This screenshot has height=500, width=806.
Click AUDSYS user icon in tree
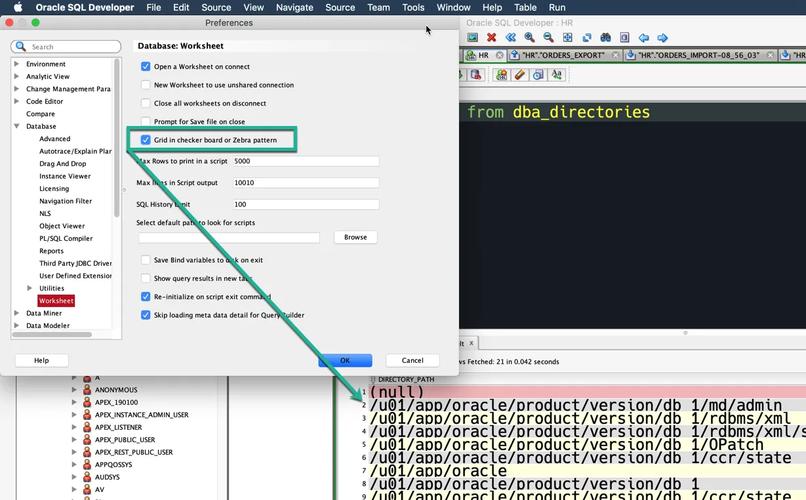(x=87, y=477)
